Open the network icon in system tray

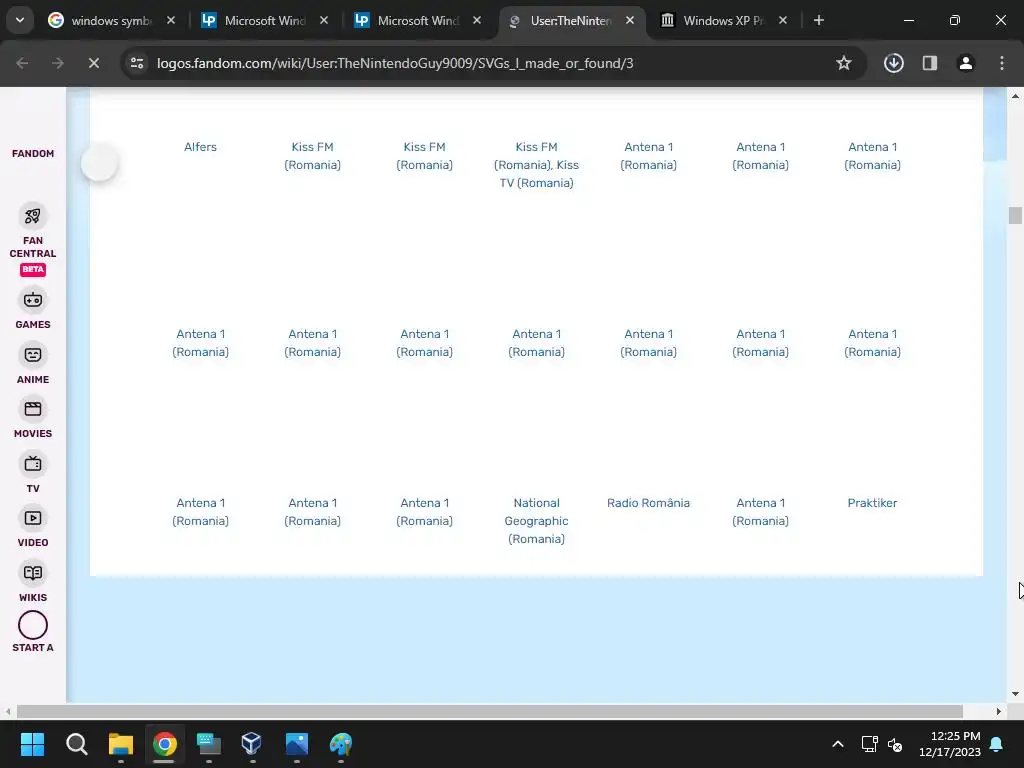pos(869,744)
